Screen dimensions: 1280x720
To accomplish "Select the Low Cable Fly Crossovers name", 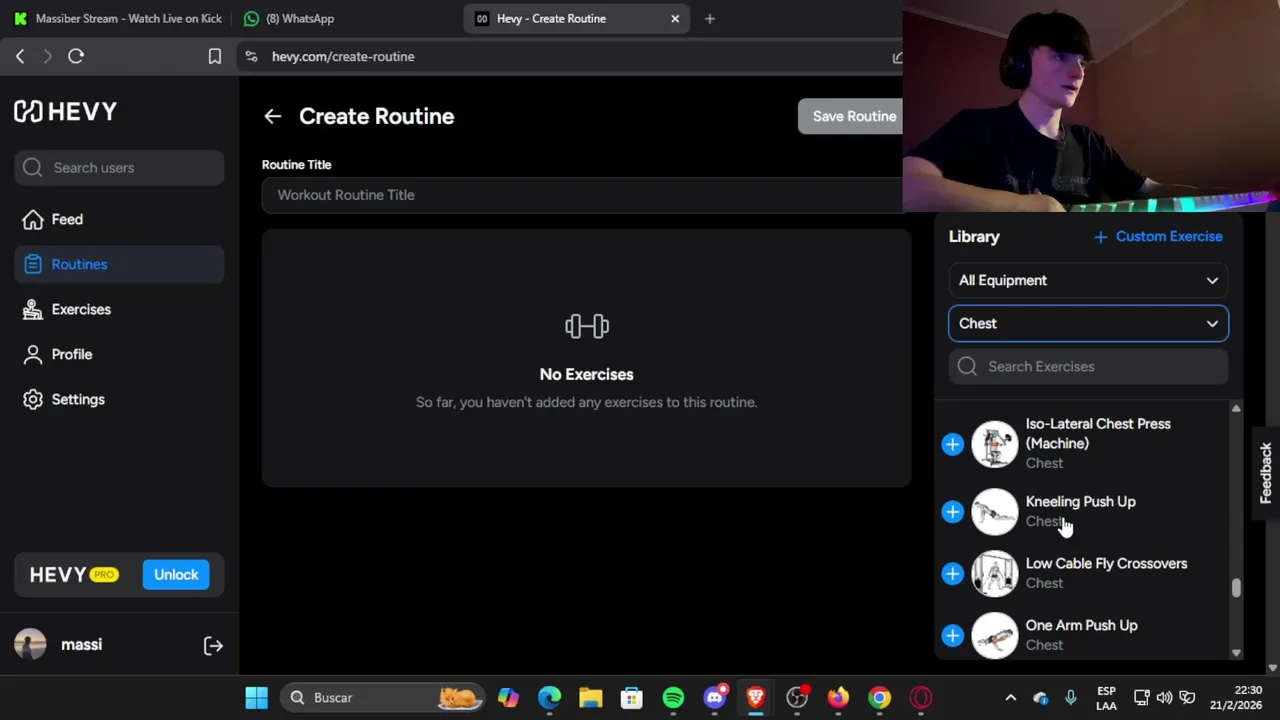I will point(1106,563).
